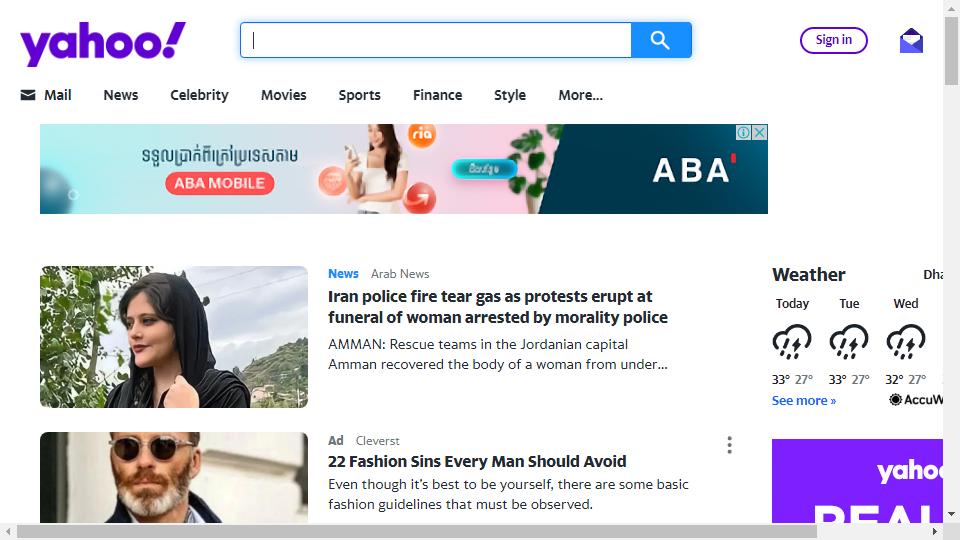Open the mail envelope icon beside Sign in

pyautogui.click(x=911, y=41)
